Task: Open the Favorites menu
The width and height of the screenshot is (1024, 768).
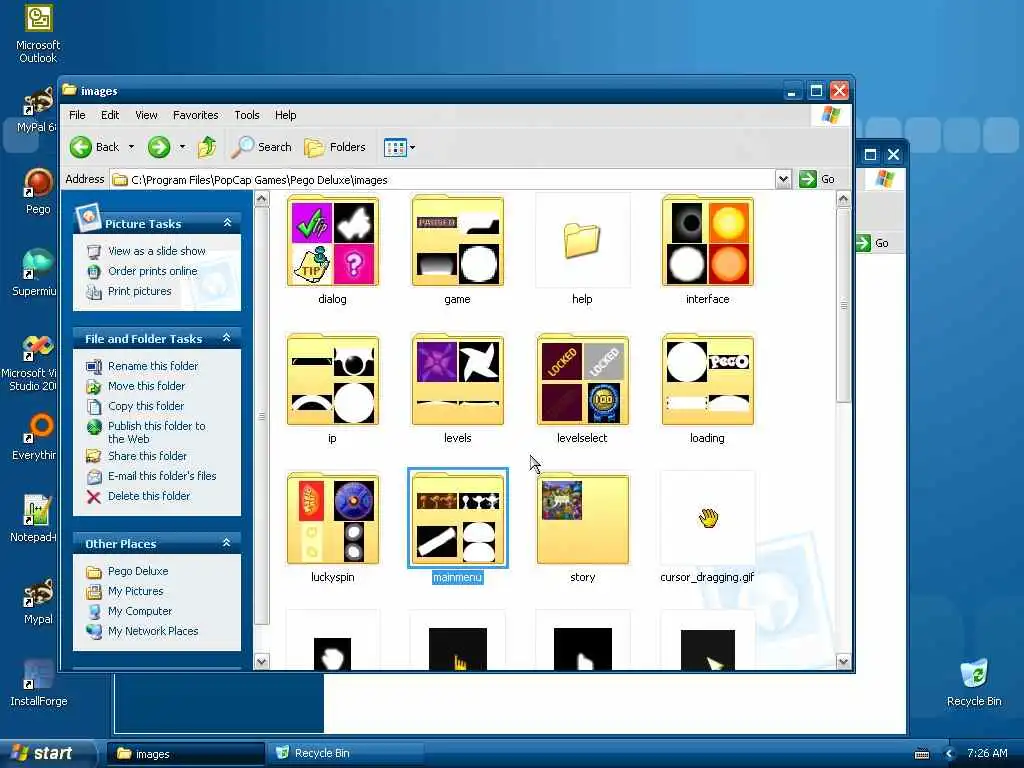Action: (195, 115)
